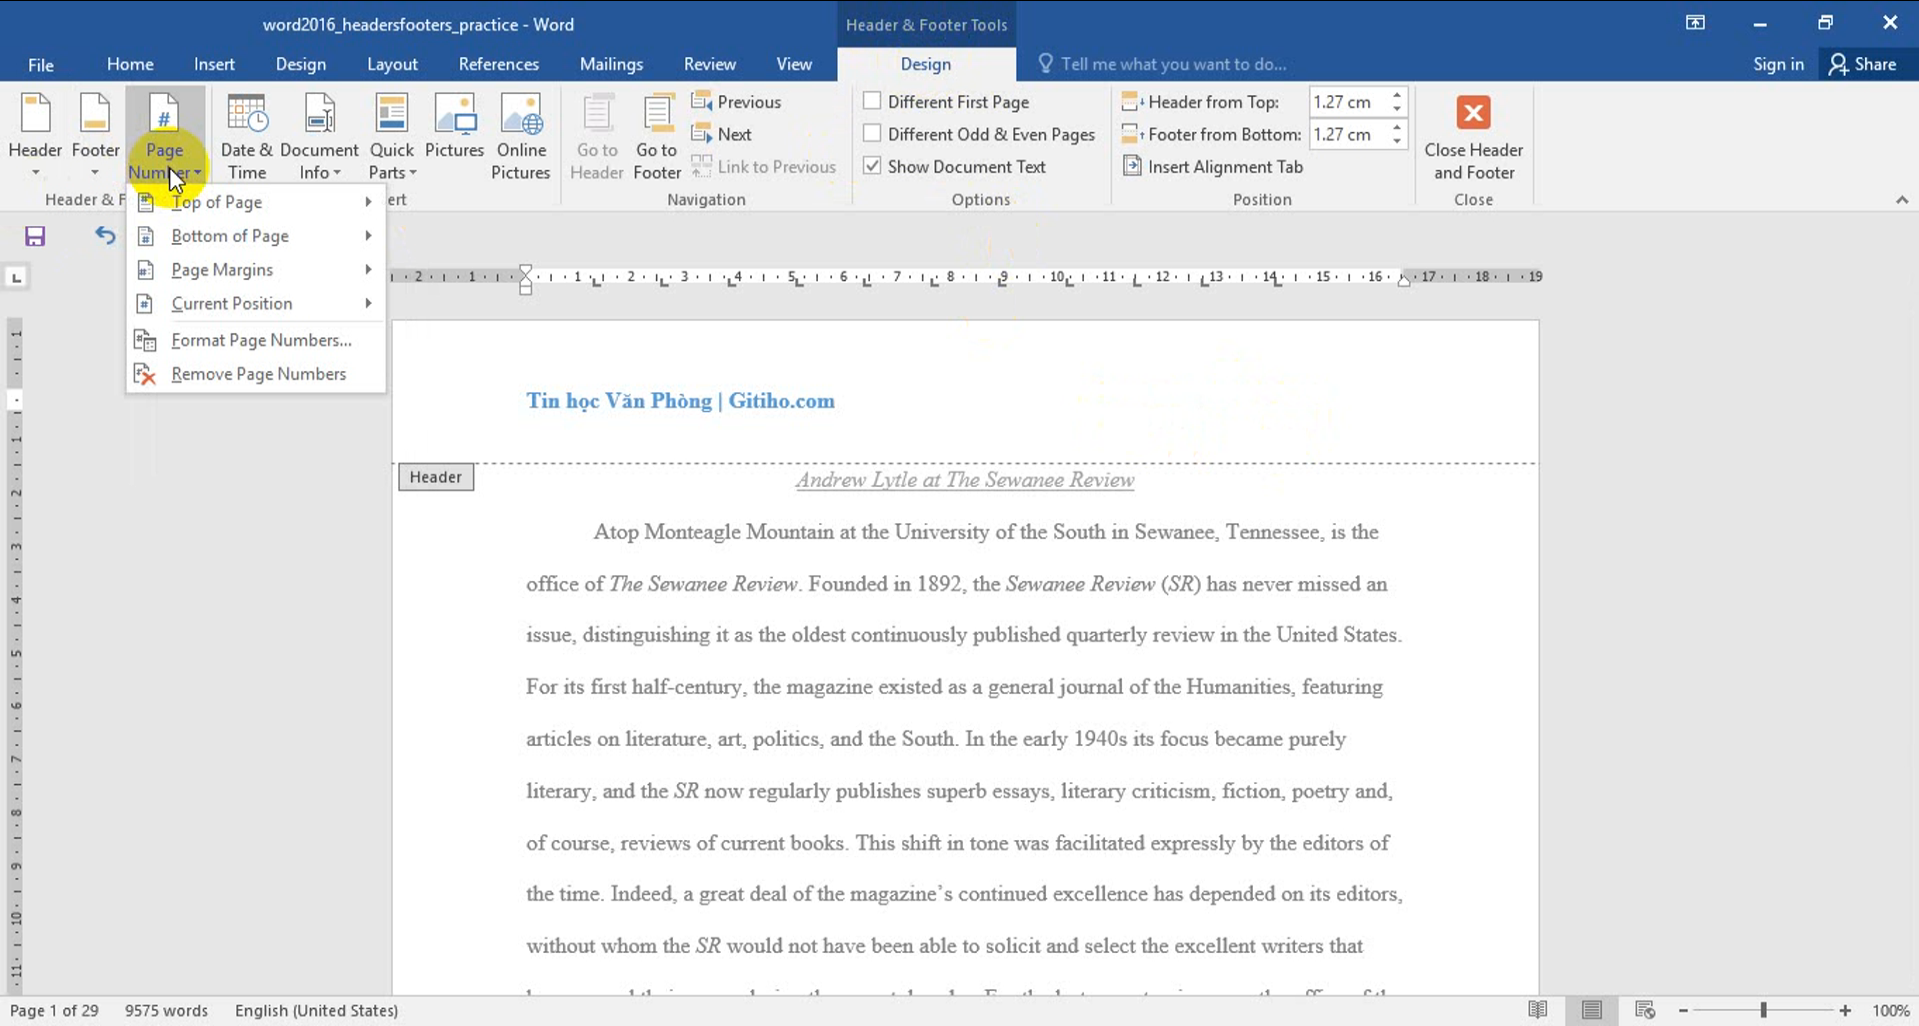Click title Andrew Lytle at The Sewanee Review
Viewport: 1919px width, 1026px height.
[964, 480]
